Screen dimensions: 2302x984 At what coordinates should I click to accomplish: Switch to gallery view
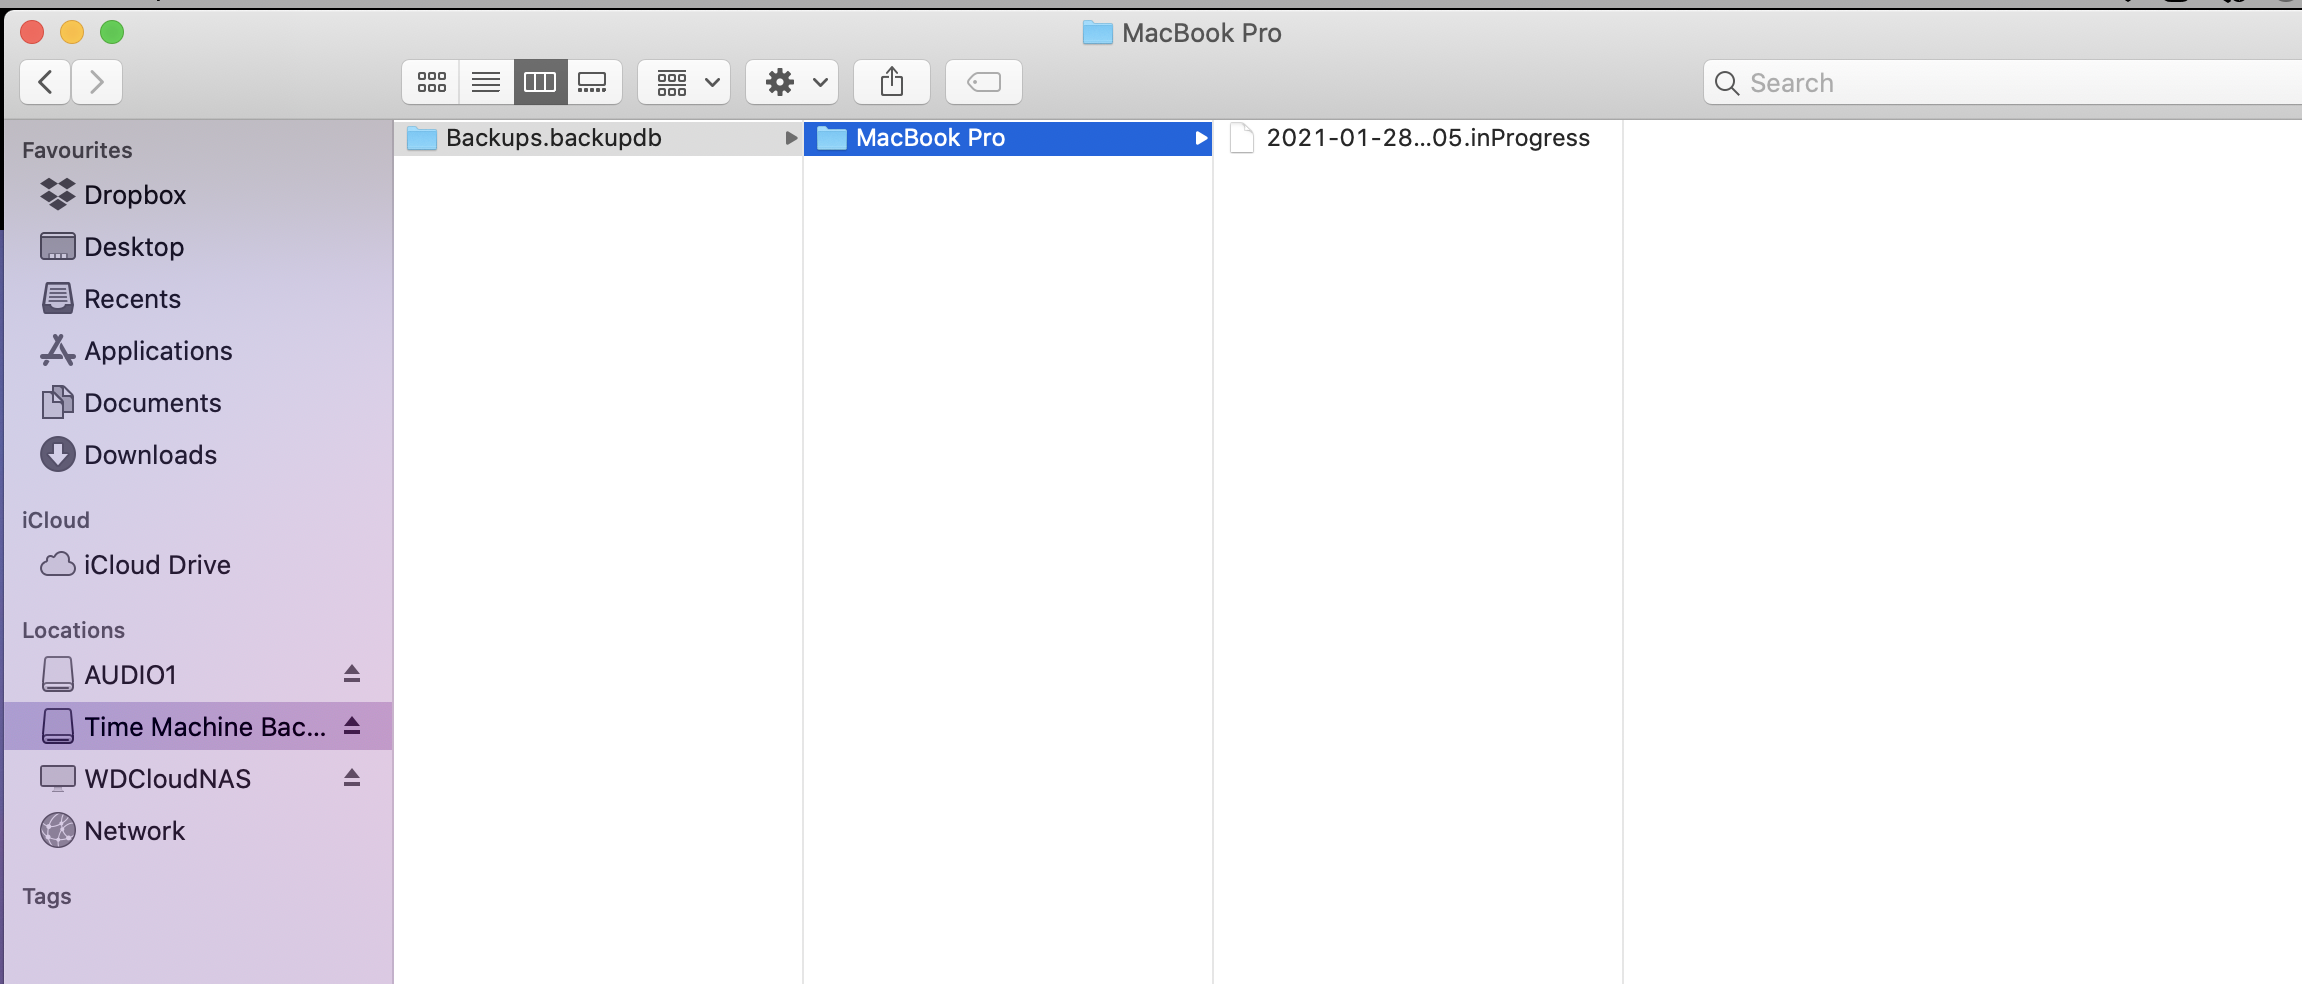pos(594,82)
